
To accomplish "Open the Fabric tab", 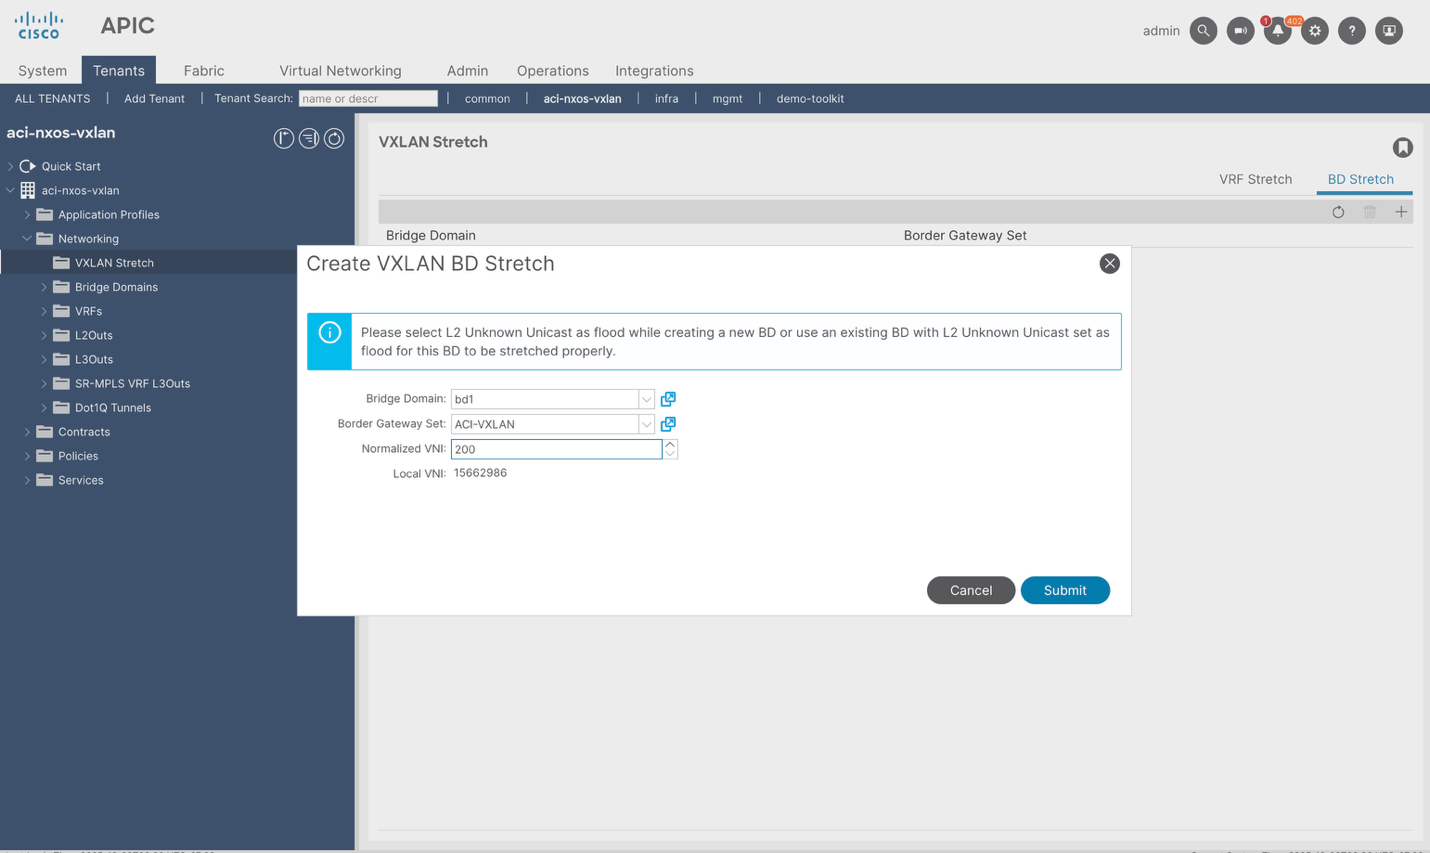I will pos(204,71).
